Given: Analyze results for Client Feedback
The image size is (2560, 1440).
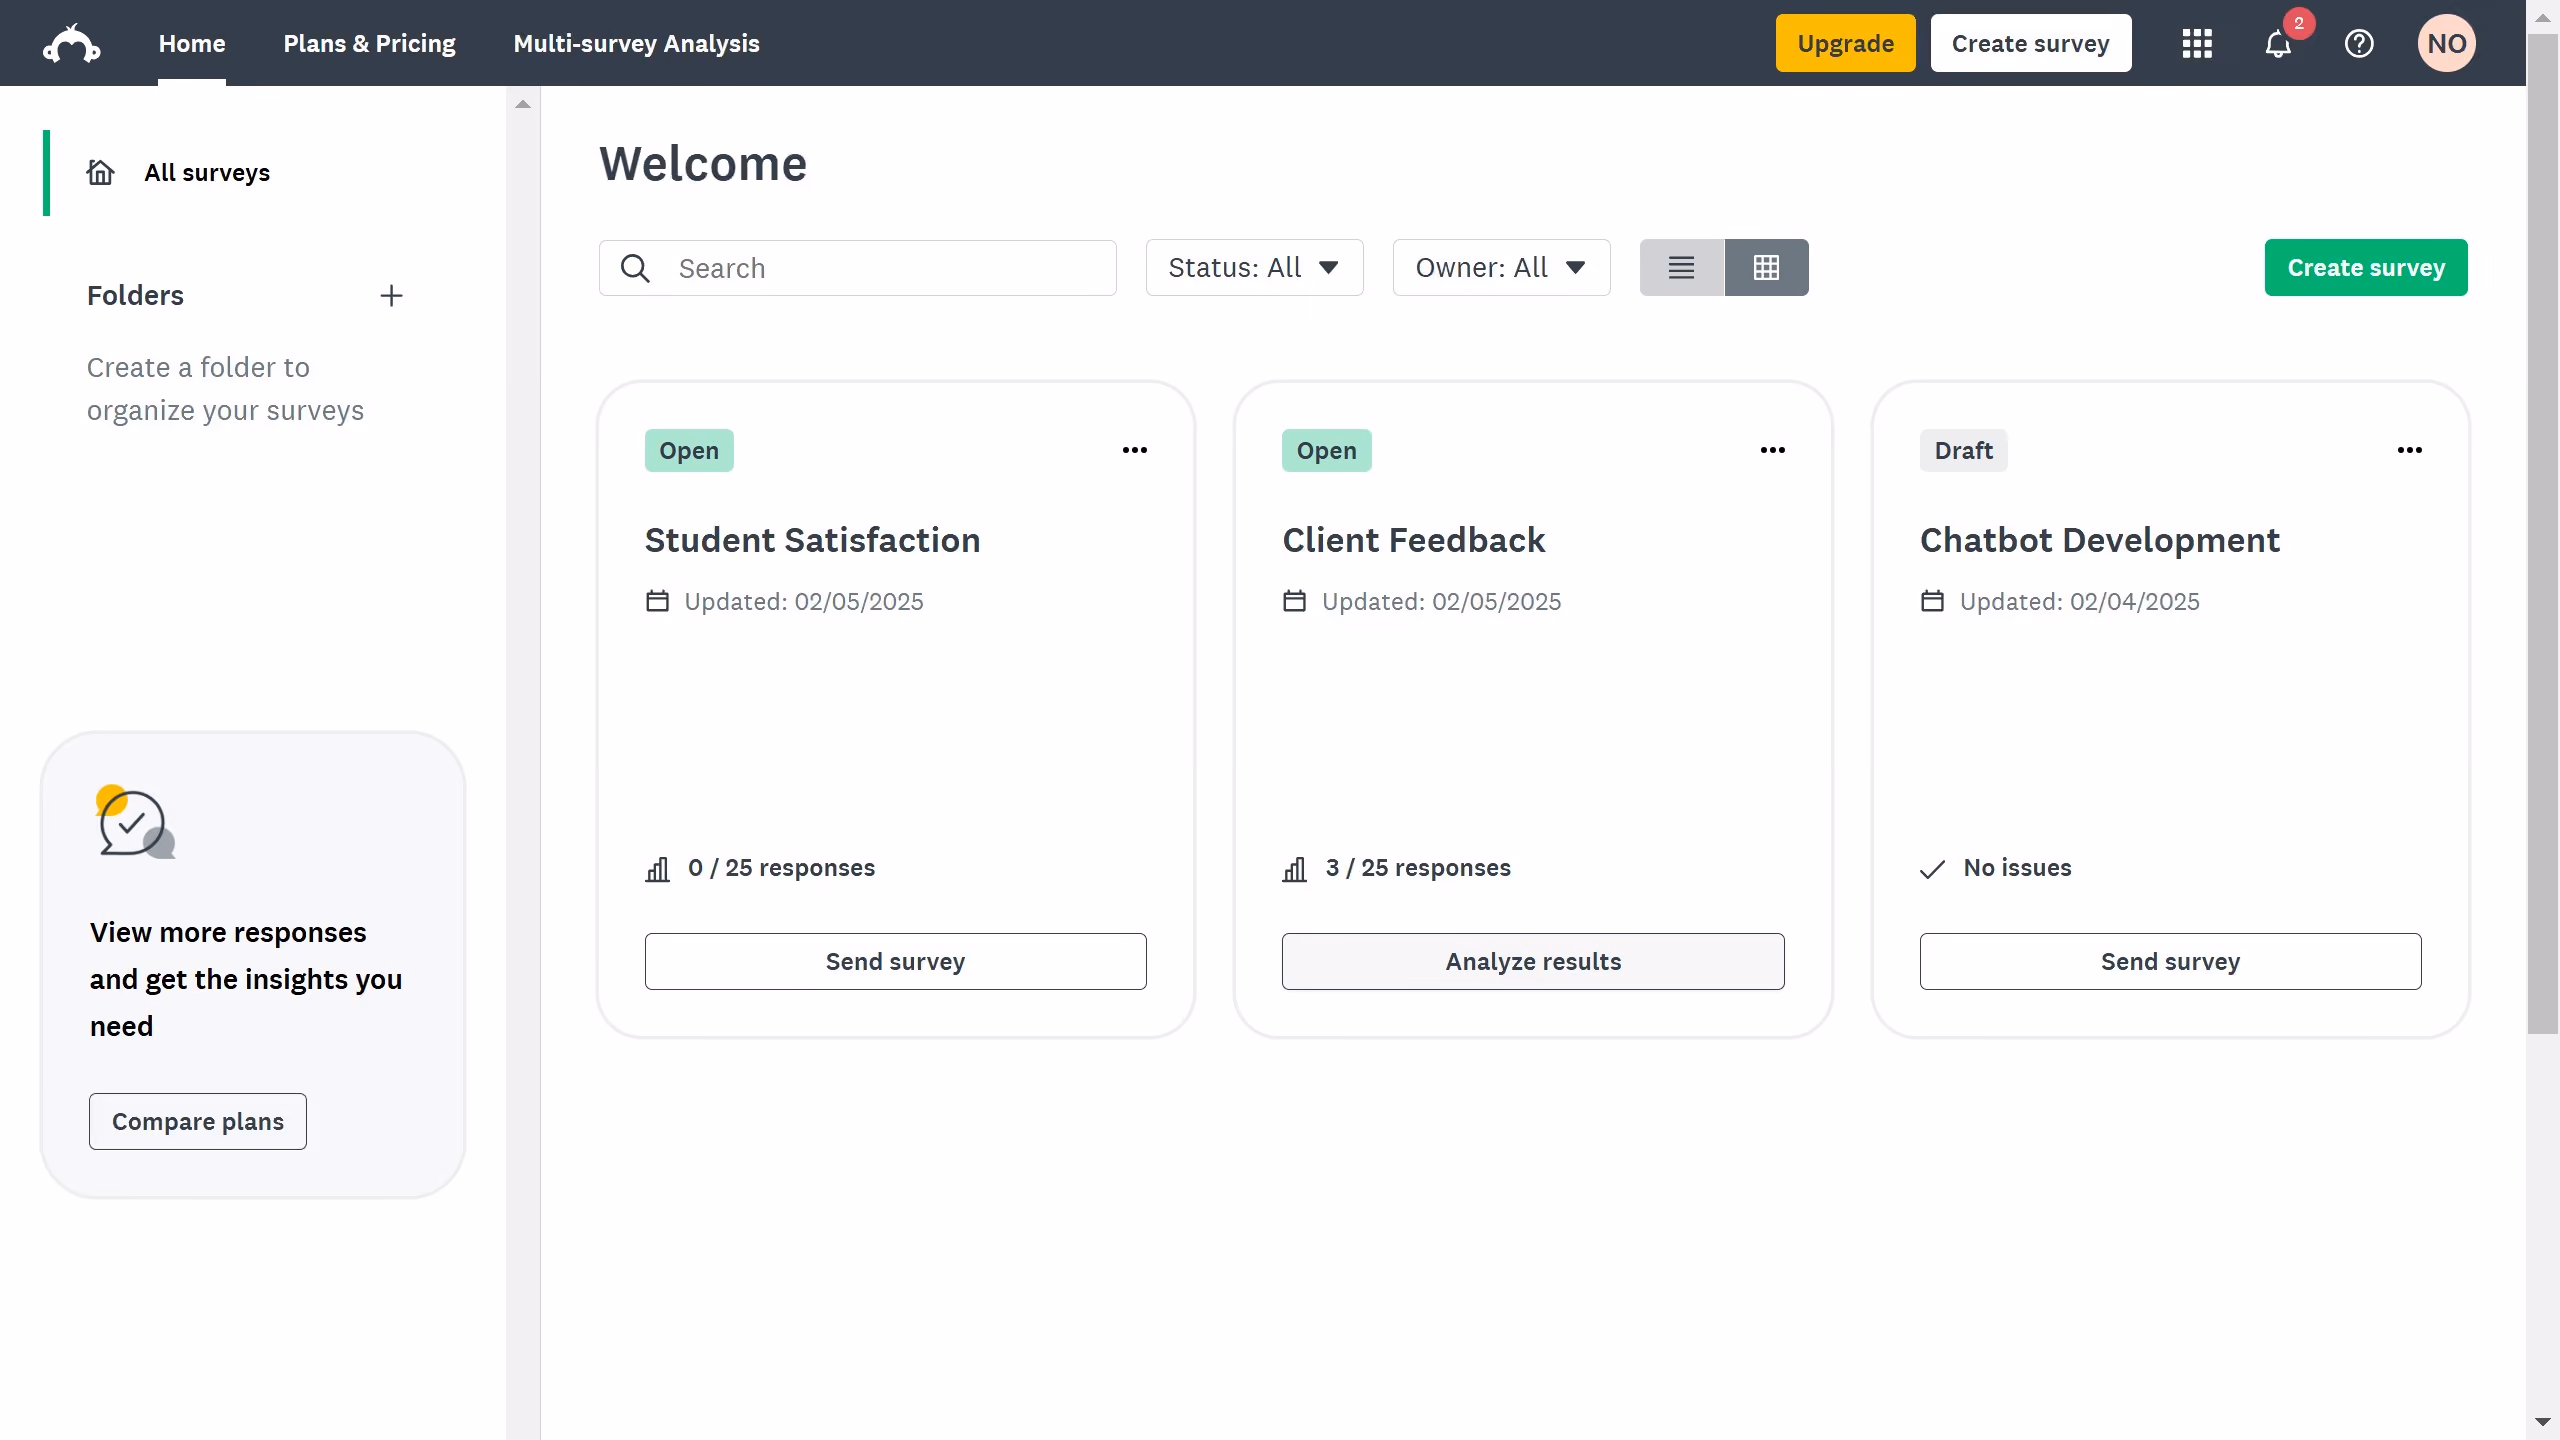Looking at the screenshot, I should point(1533,962).
